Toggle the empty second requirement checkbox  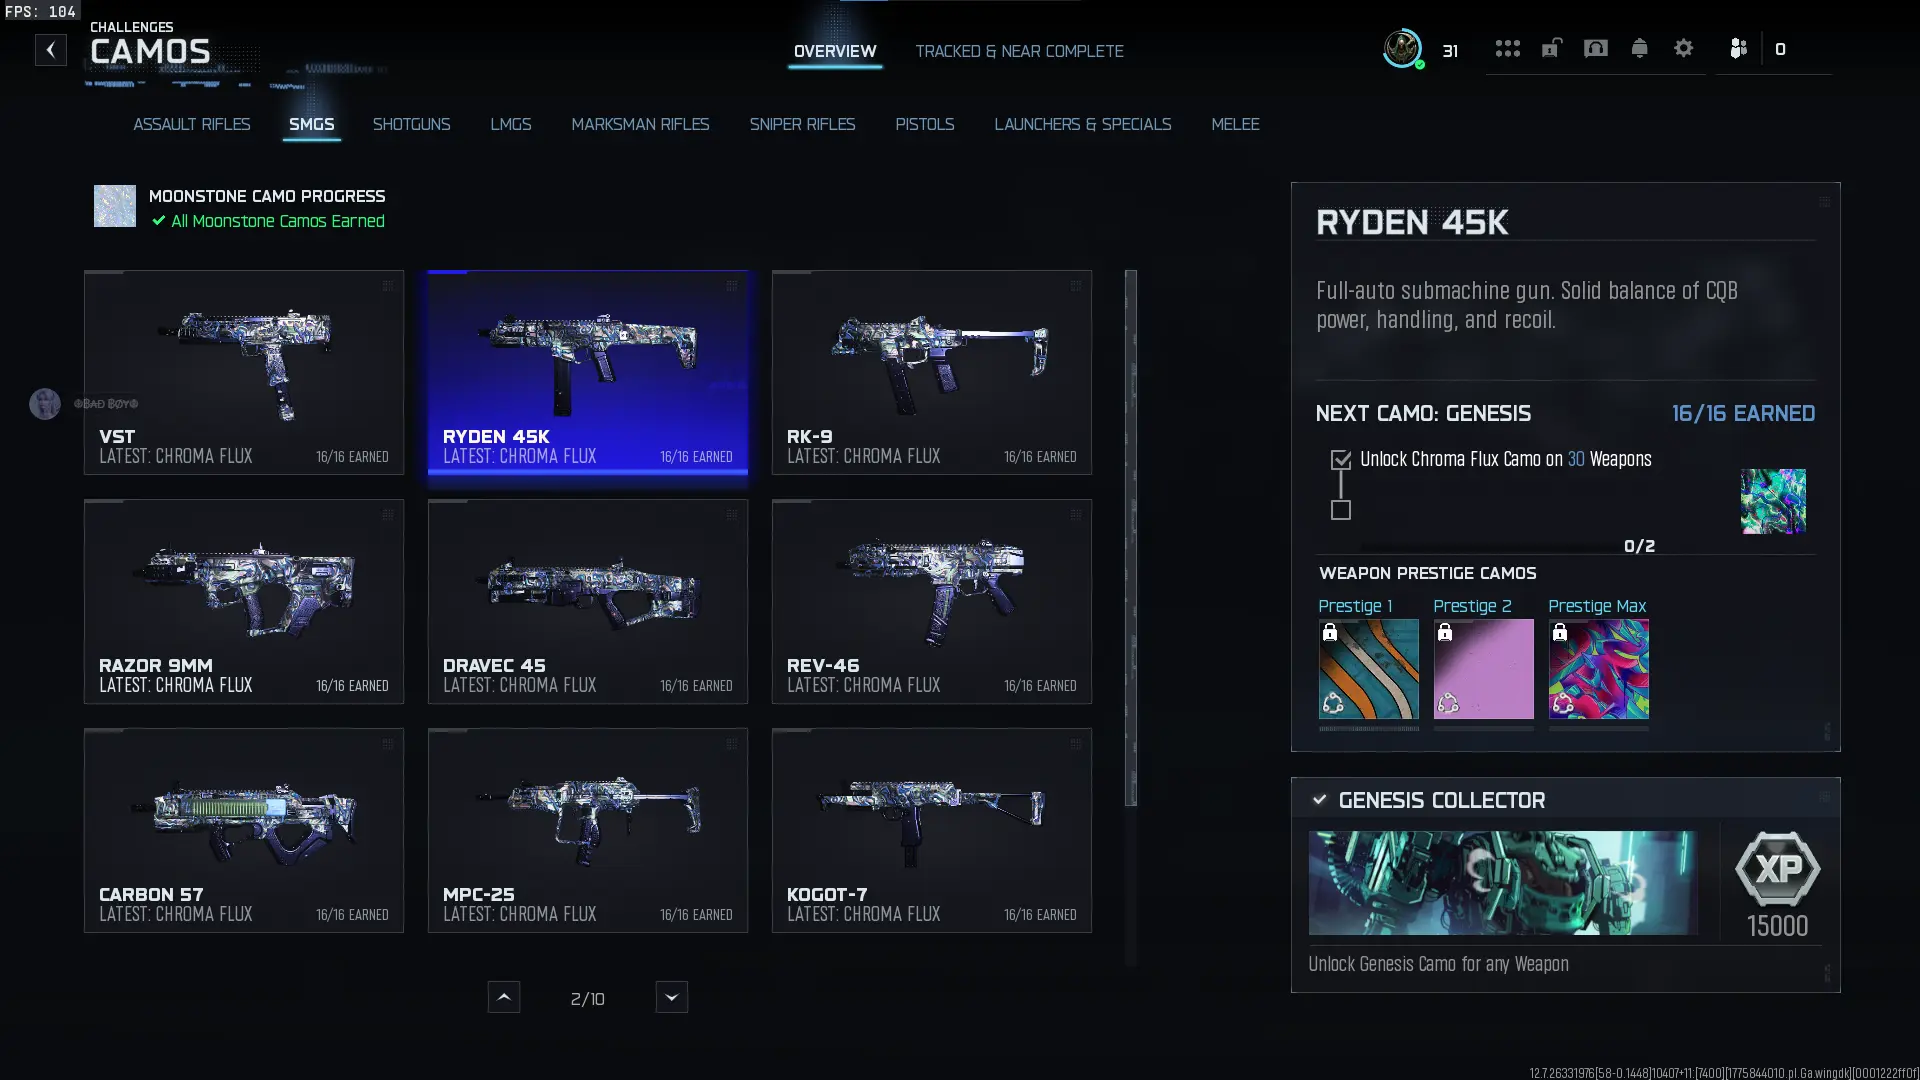1341,511
